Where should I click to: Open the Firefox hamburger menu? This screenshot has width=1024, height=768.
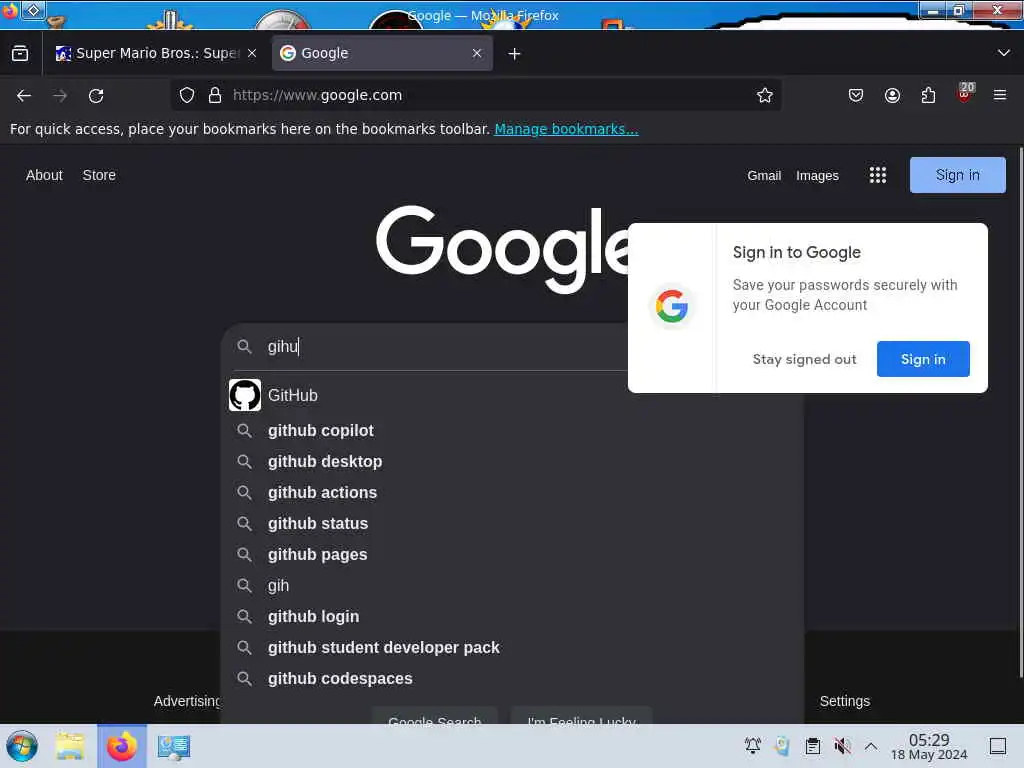pyautogui.click(x=1000, y=95)
